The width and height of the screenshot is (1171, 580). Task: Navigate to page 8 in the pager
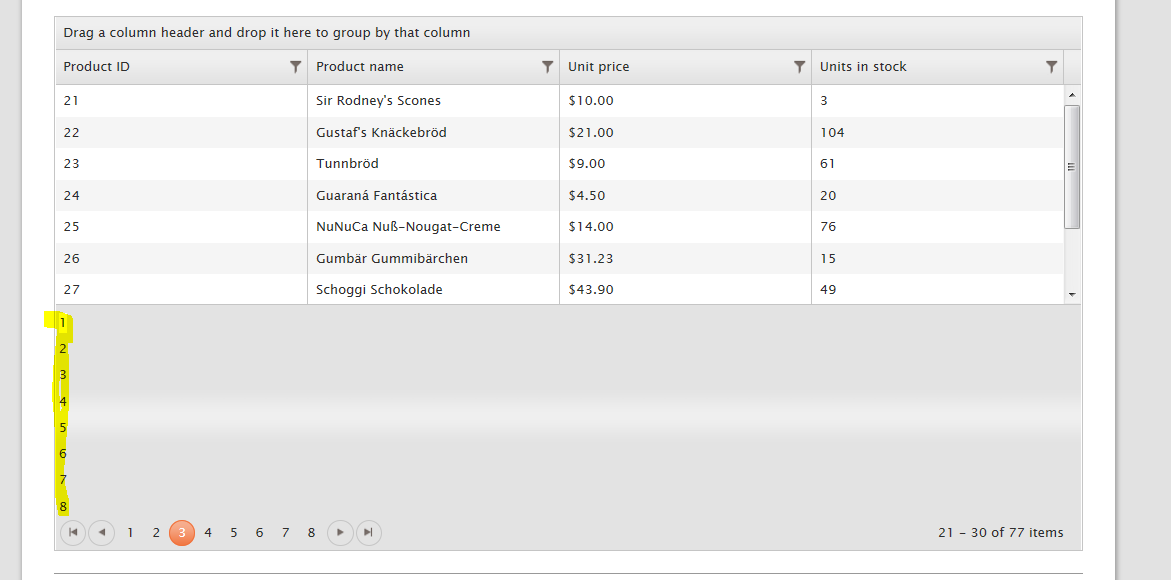tap(312, 533)
